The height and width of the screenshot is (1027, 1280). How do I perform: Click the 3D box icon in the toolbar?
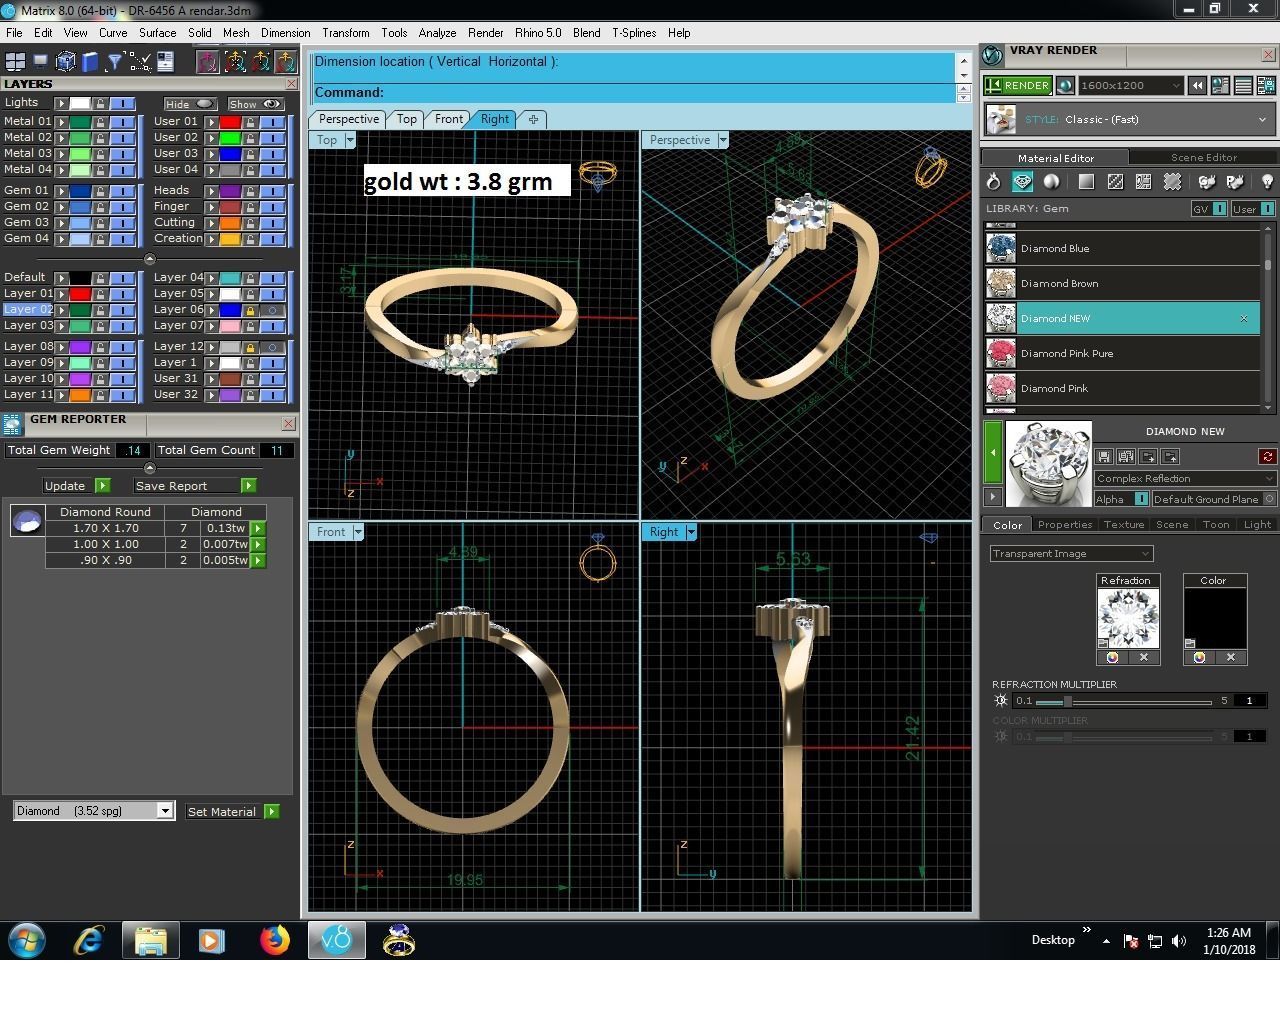[66, 62]
